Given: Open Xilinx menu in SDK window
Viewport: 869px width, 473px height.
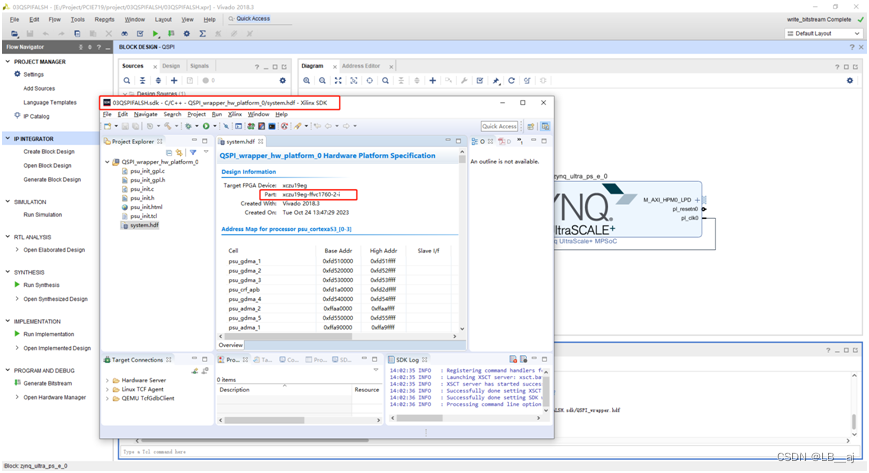Looking at the screenshot, I should pyautogui.click(x=235, y=114).
